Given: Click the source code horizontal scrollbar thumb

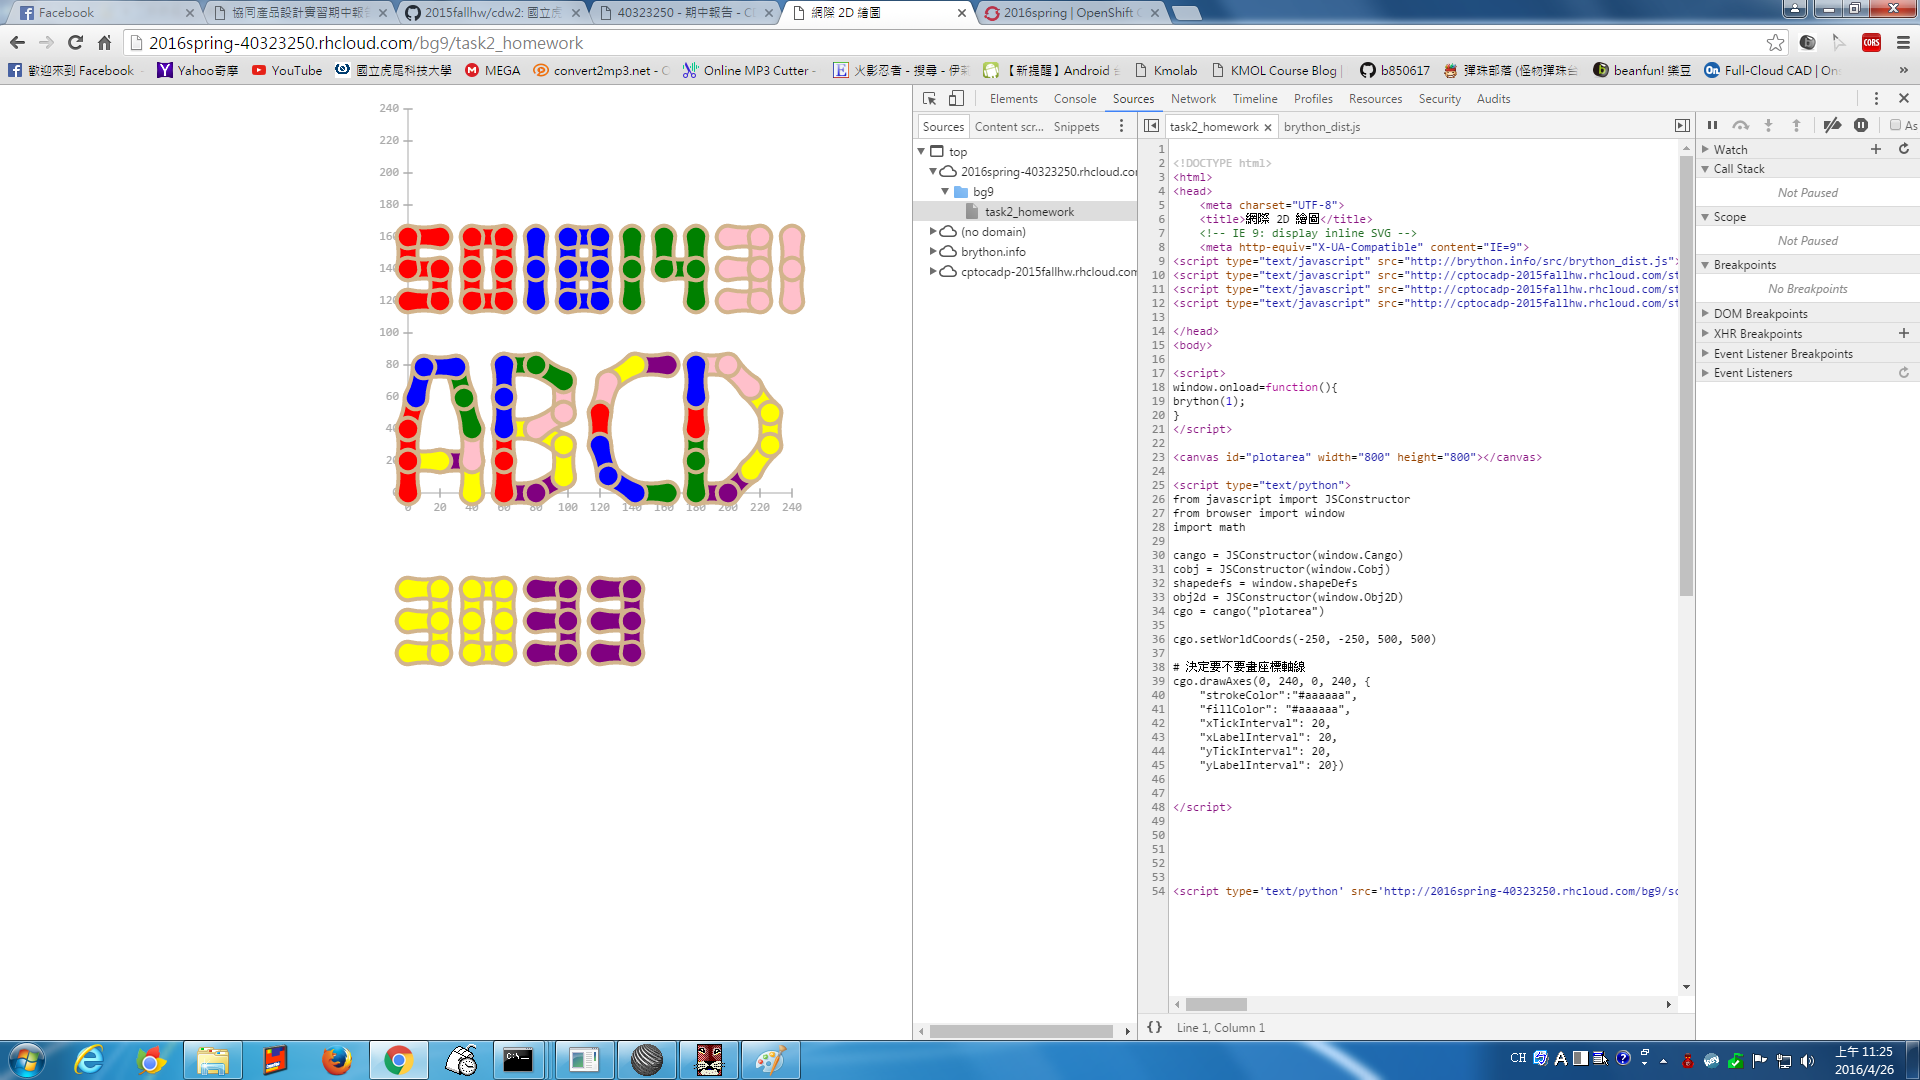Looking at the screenshot, I should [1216, 1004].
